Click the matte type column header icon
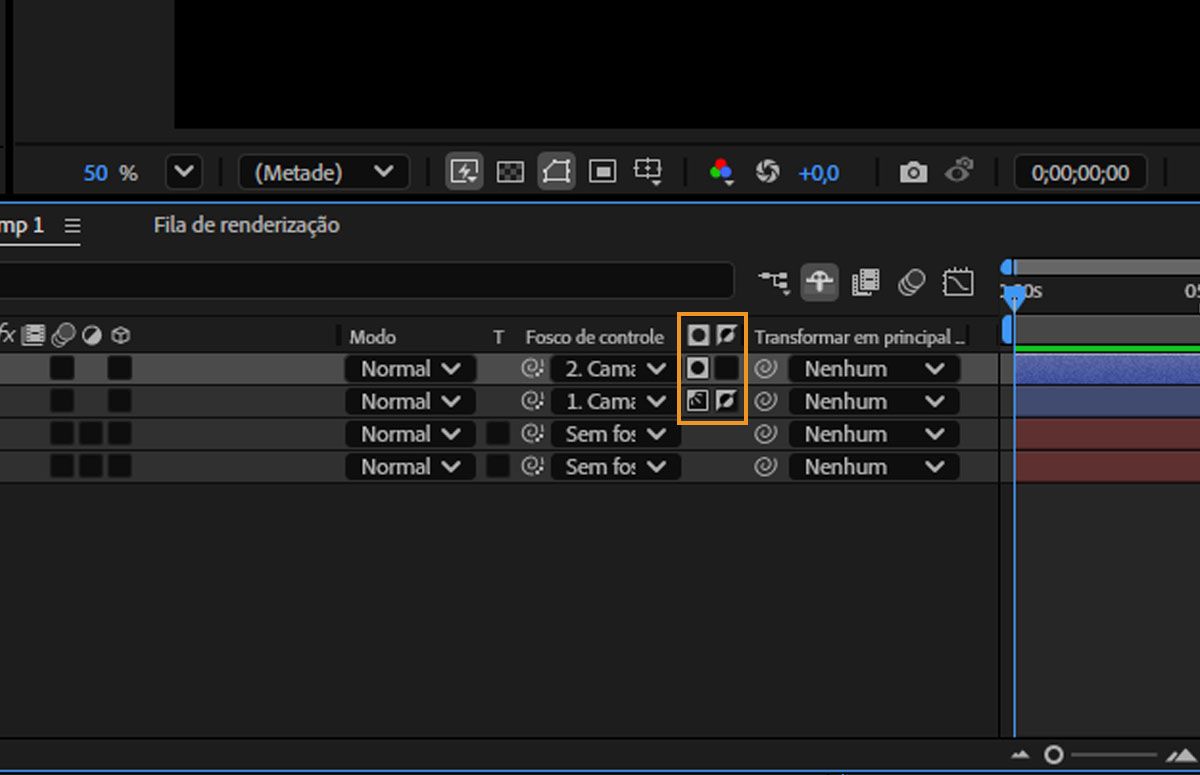Image resolution: width=1200 pixels, height=775 pixels. [x=698, y=335]
